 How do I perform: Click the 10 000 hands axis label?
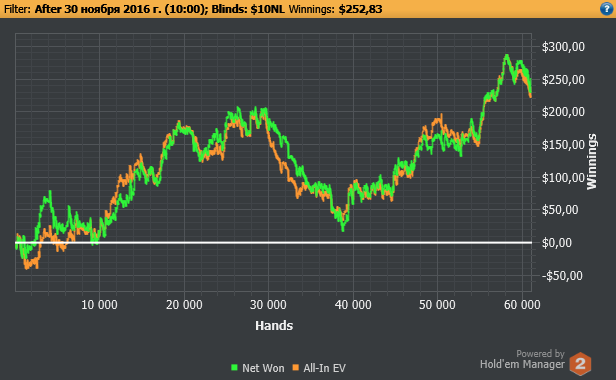coord(99,305)
